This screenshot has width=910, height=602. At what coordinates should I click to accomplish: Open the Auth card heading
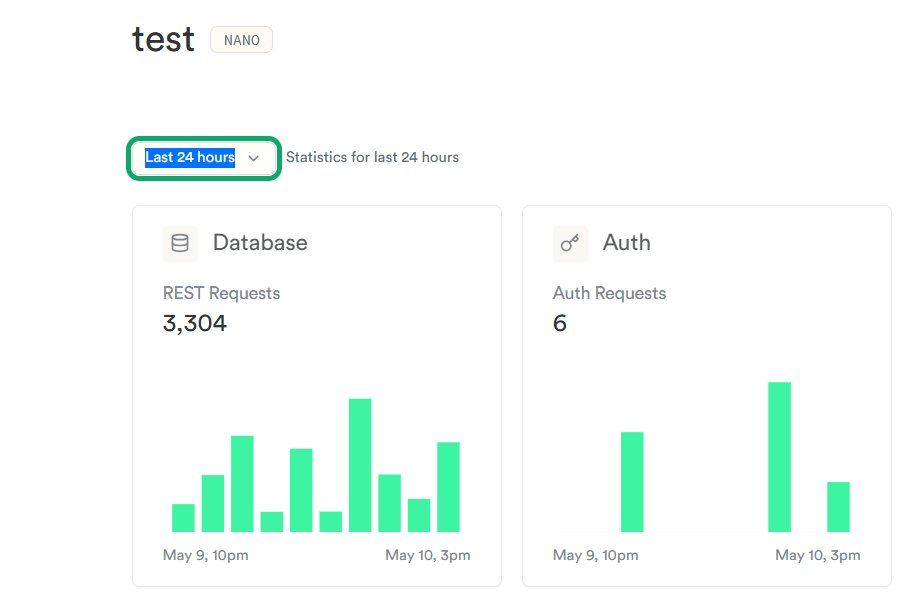point(627,243)
